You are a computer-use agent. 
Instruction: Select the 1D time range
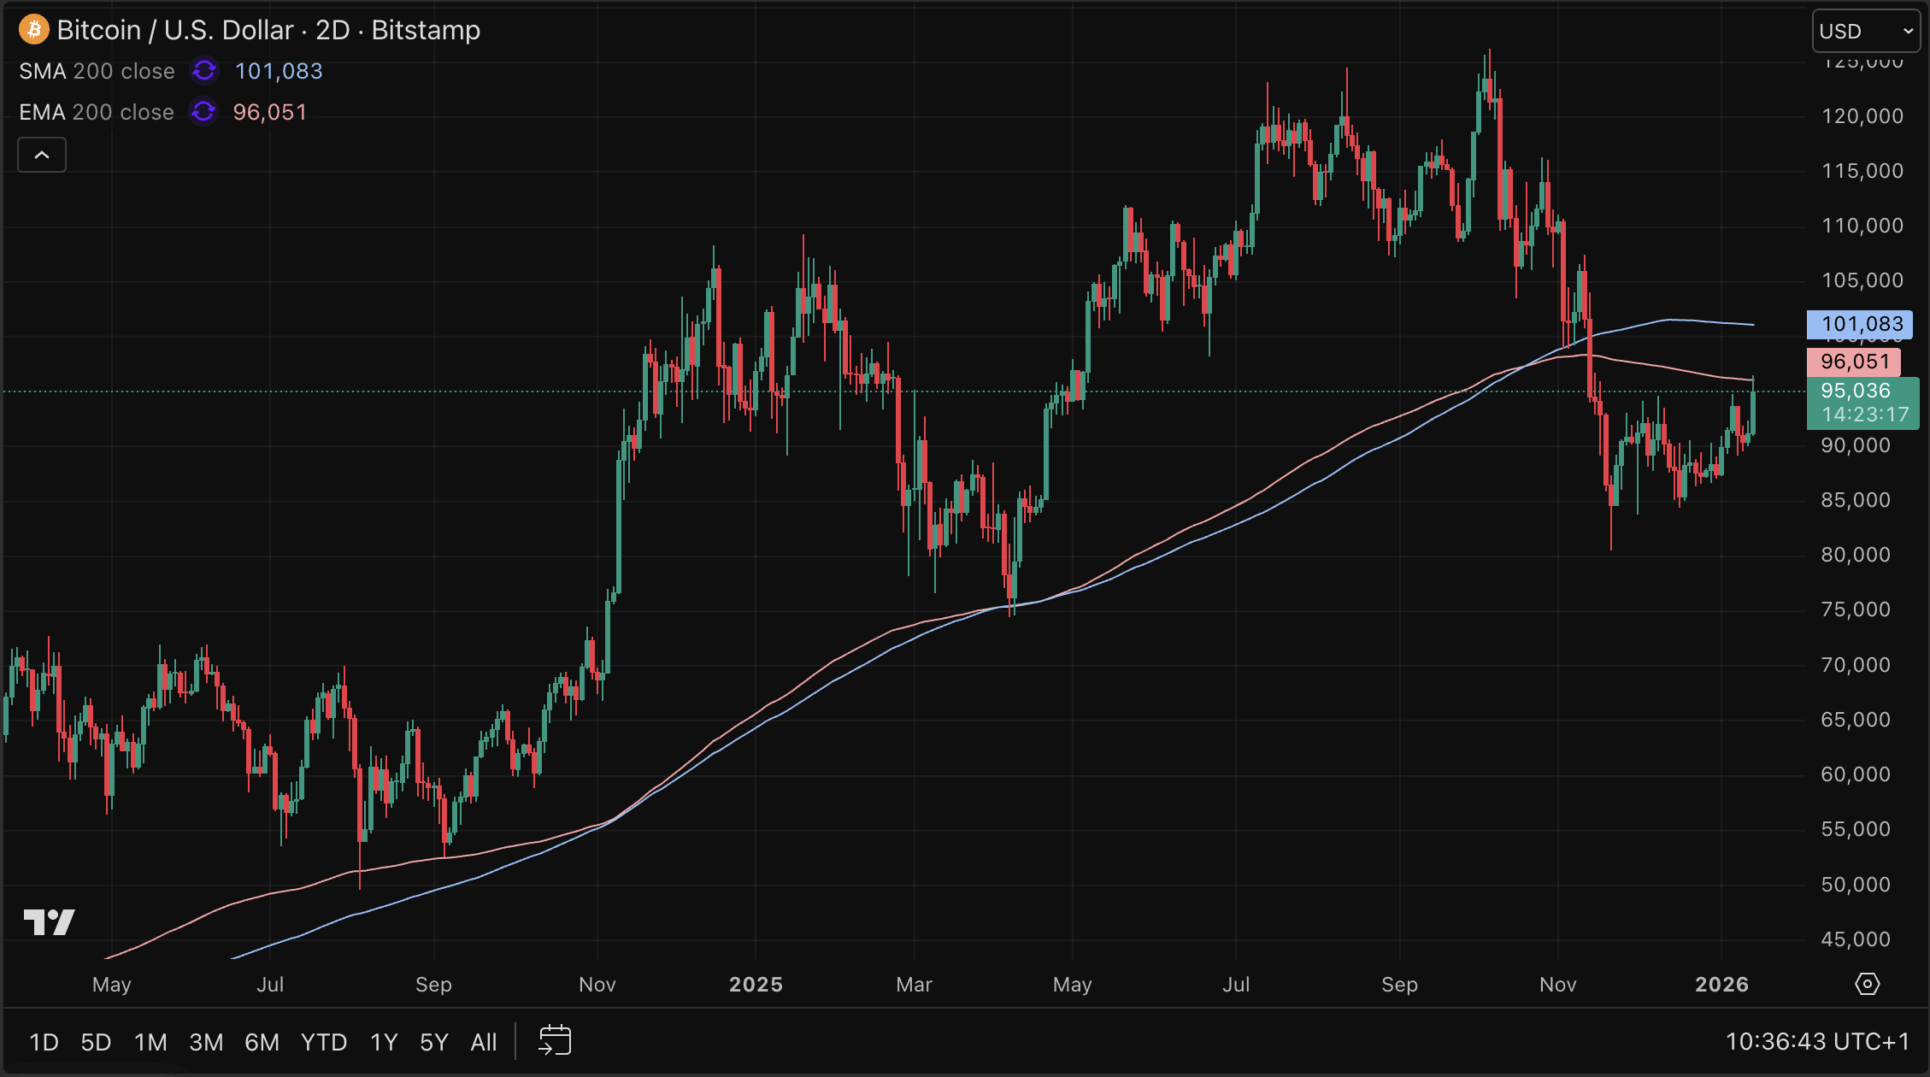43,1042
